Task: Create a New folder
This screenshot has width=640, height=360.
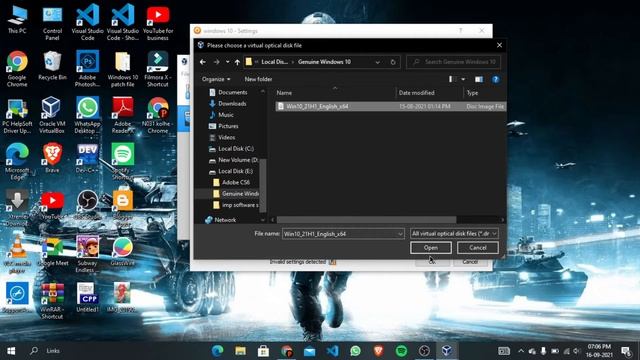Action: coord(258,79)
